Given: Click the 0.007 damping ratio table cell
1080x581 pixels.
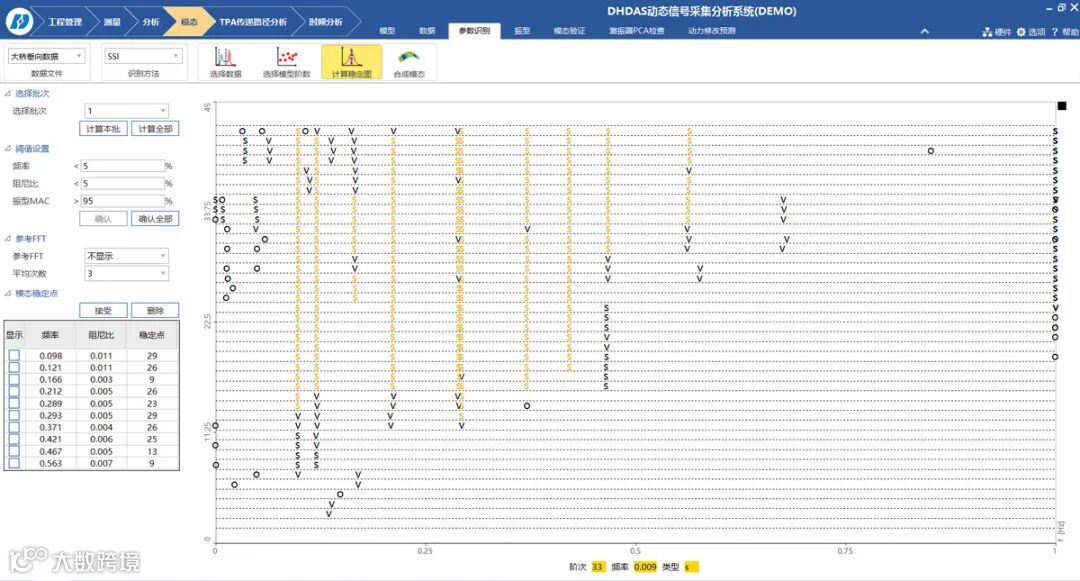Looking at the screenshot, I should click(x=101, y=463).
